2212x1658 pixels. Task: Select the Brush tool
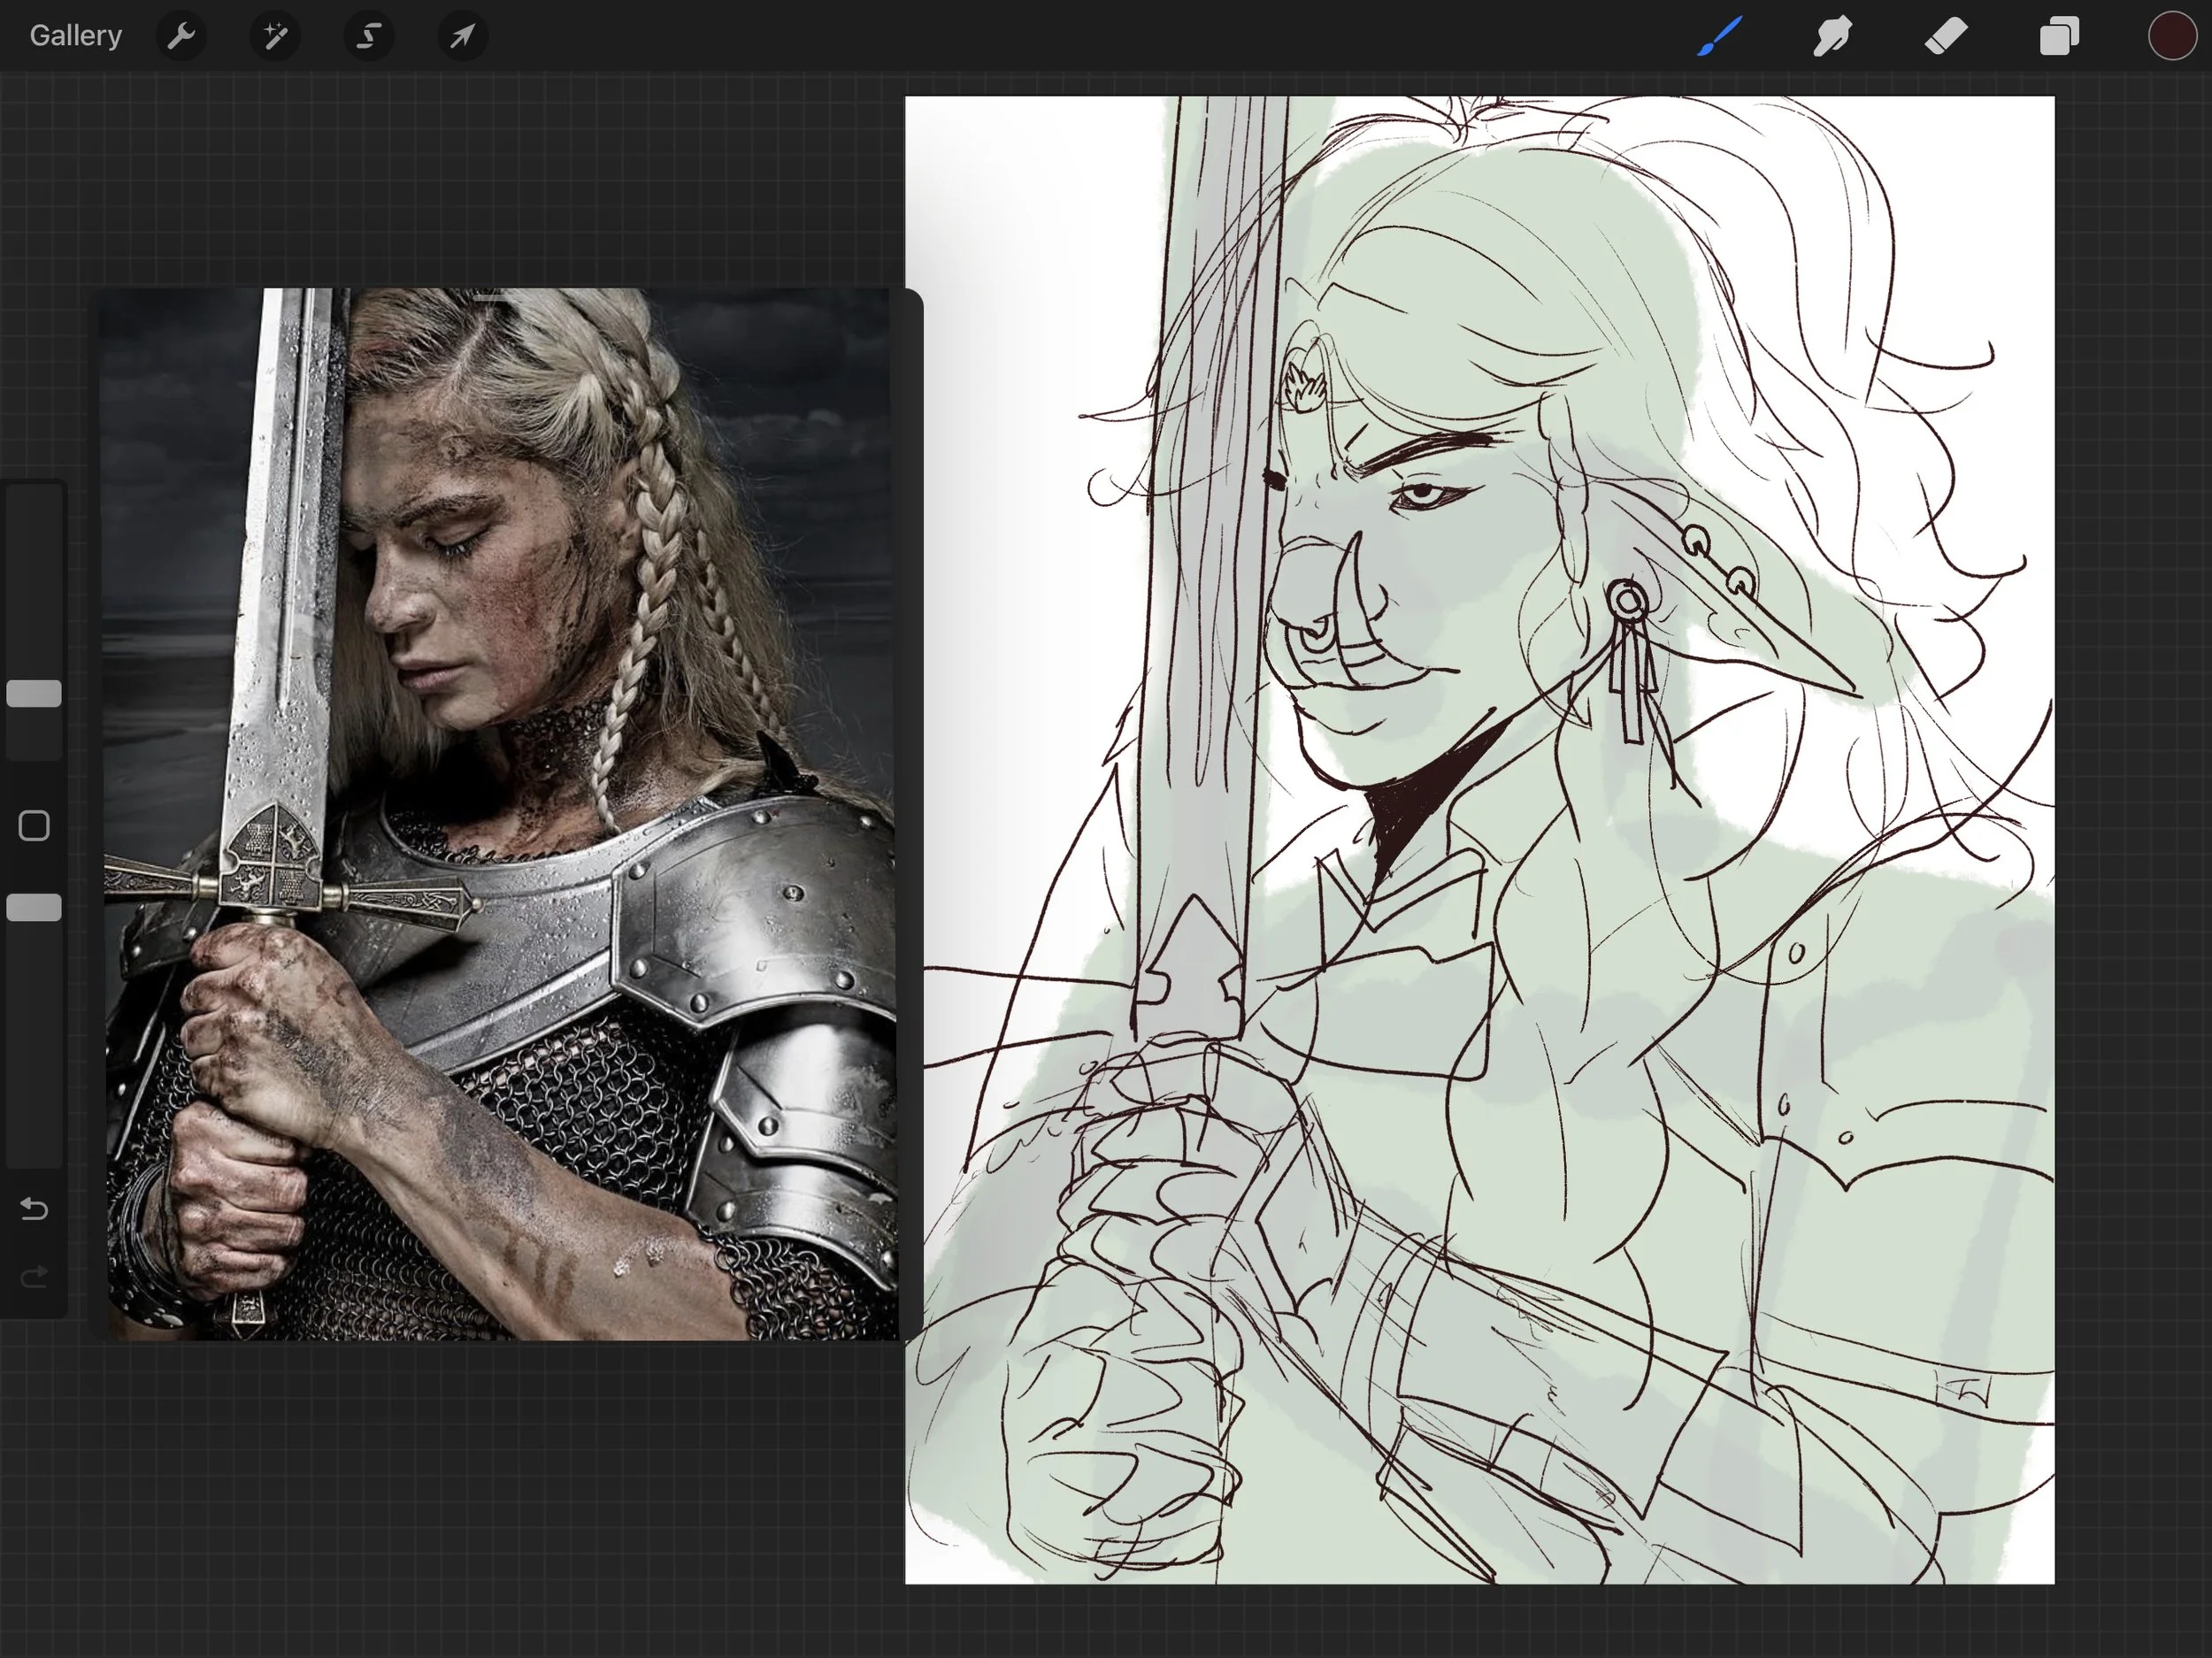pos(1719,37)
